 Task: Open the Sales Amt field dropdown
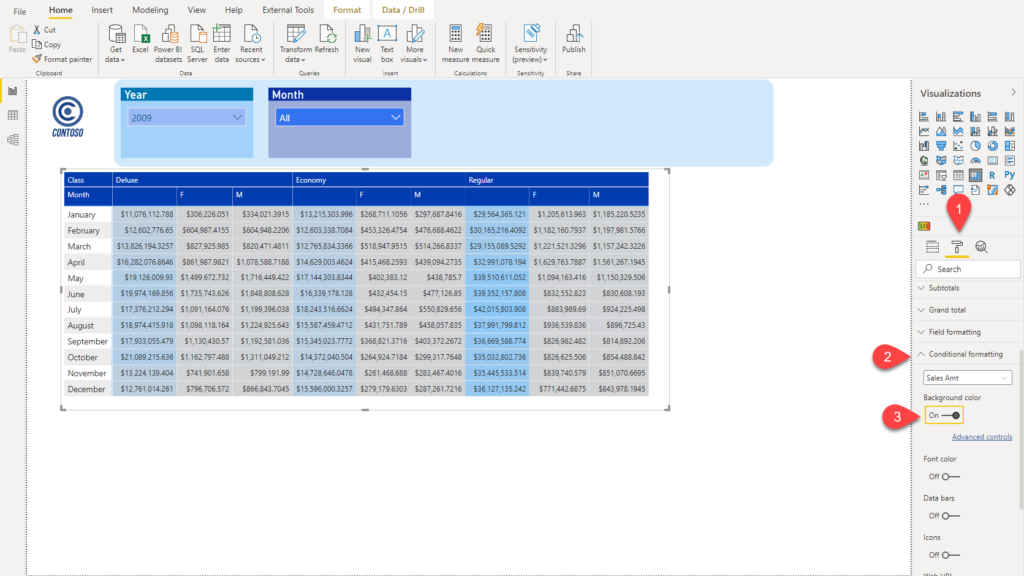coord(967,377)
